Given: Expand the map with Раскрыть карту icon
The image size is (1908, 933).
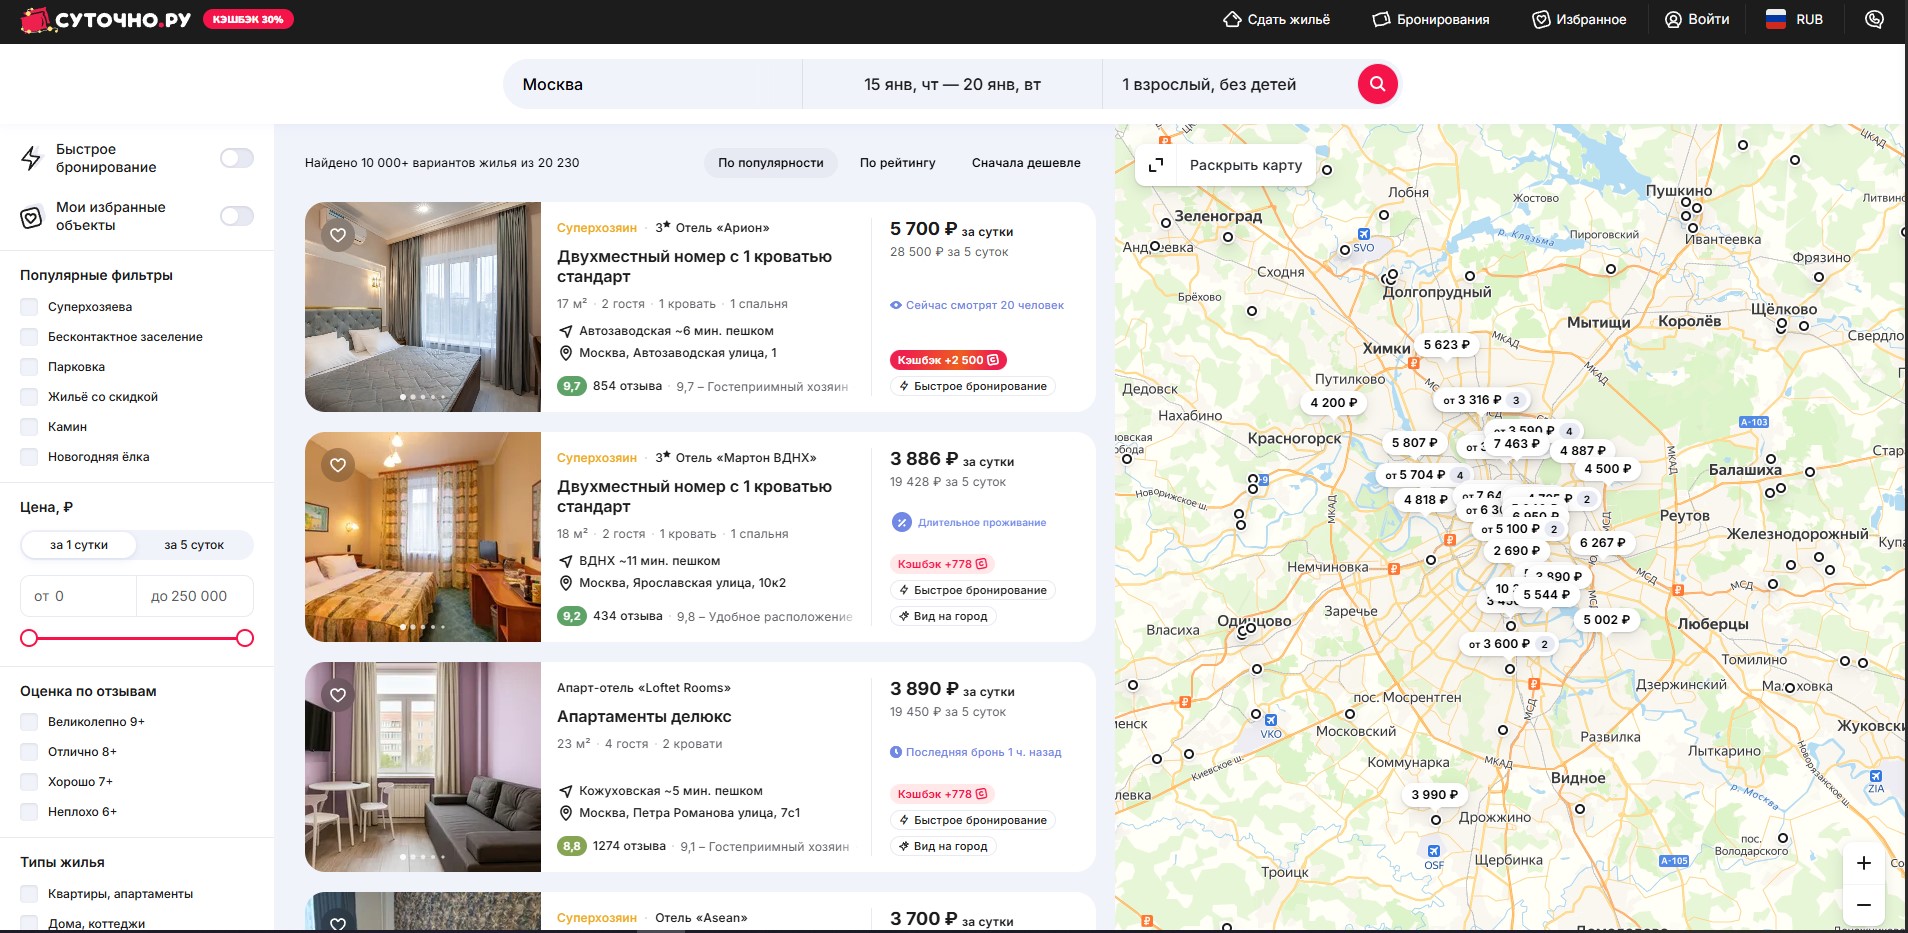Looking at the screenshot, I should coord(1156,165).
